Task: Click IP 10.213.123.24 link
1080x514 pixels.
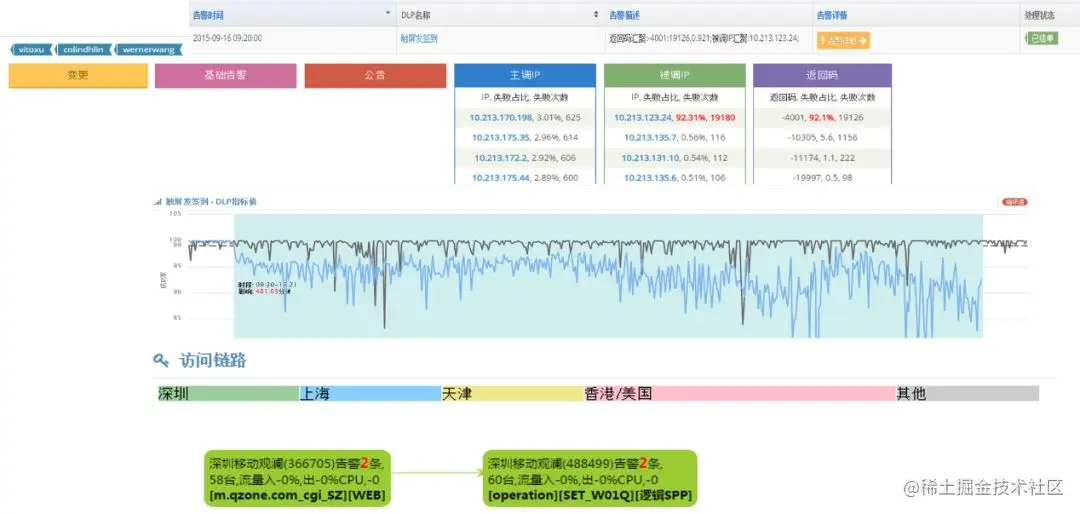Action: 643,118
